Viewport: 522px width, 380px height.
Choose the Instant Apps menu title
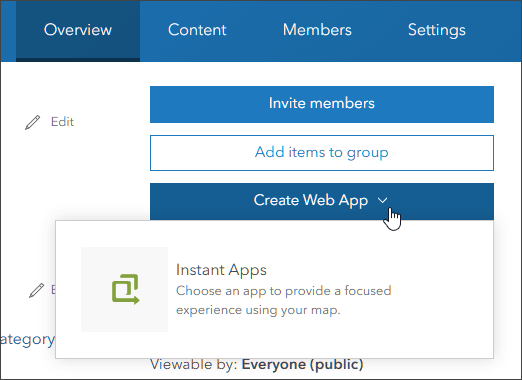click(x=221, y=270)
